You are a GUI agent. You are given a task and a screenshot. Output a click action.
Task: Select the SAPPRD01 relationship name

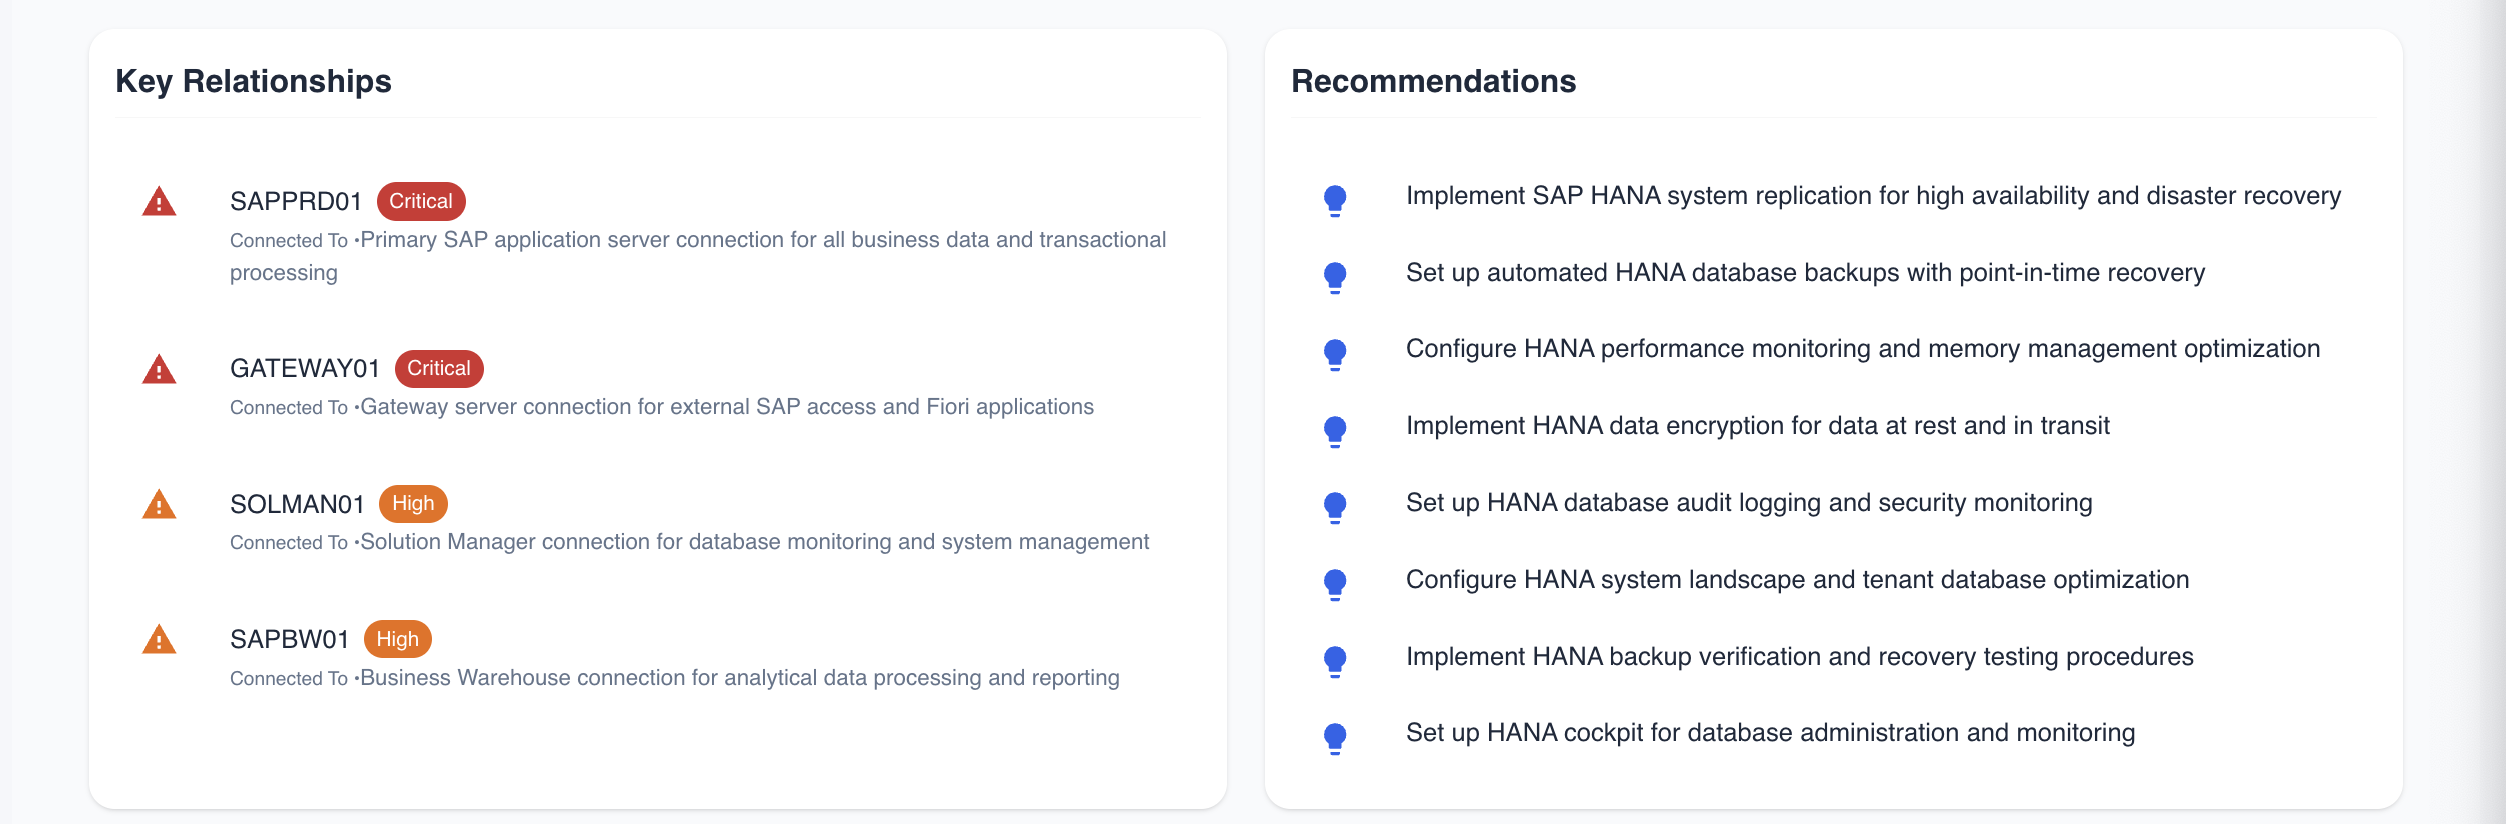tap(296, 201)
